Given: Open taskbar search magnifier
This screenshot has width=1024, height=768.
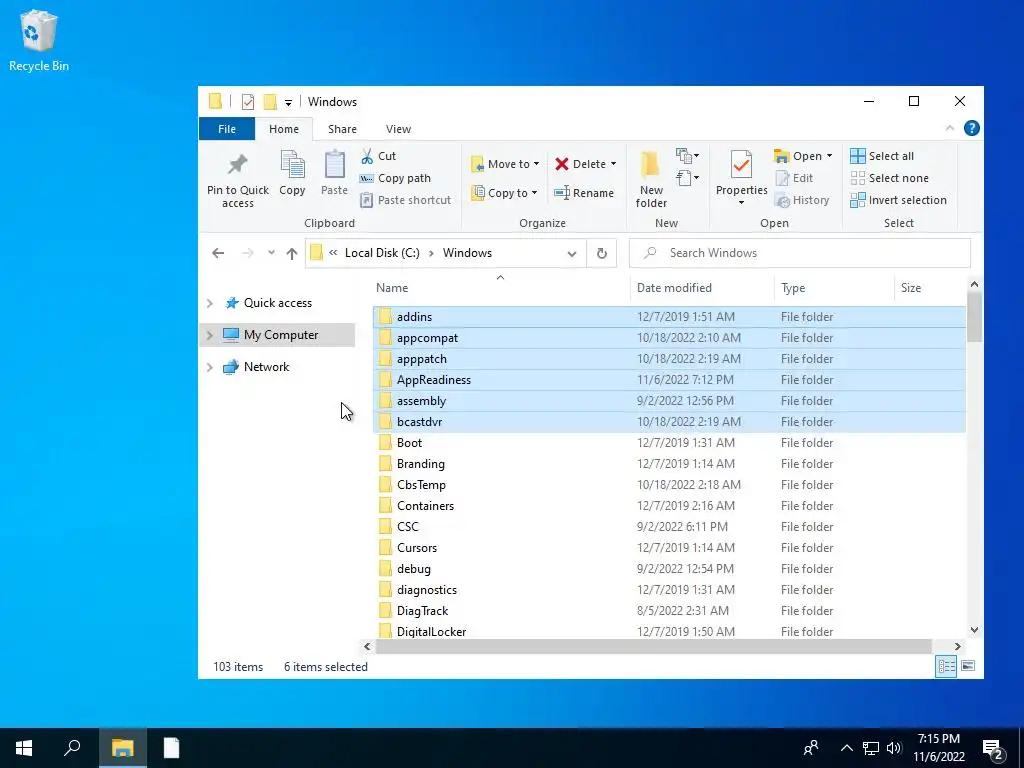Looking at the screenshot, I should 72,748.
